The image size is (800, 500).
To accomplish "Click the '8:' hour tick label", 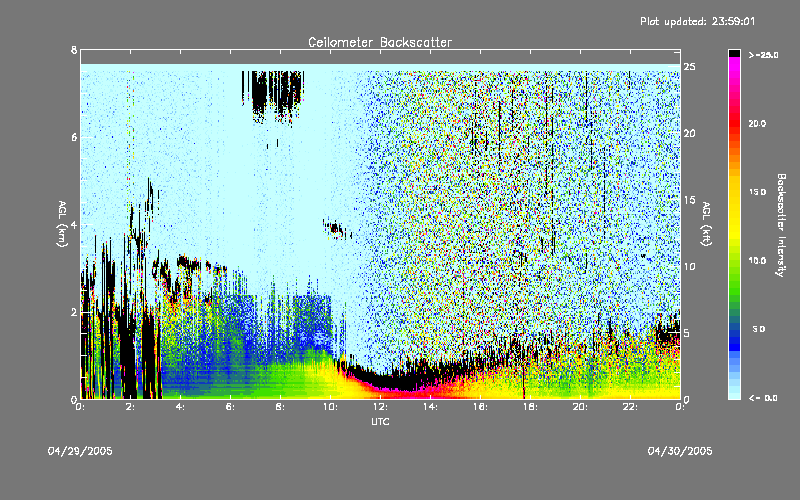I will pyautogui.click(x=281, y=407).
